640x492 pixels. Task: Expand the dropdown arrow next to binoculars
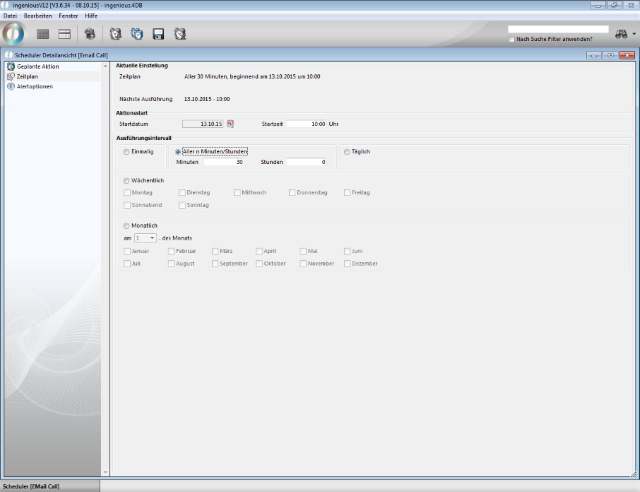pos(634,34)
